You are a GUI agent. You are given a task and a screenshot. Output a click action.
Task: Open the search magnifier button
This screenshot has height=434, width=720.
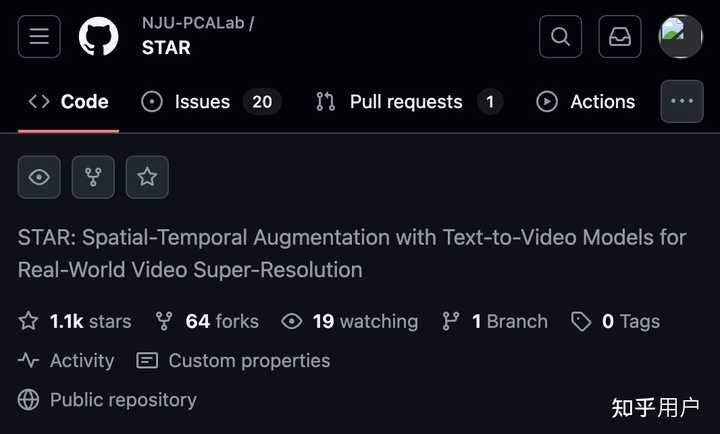(x=560, y=37)
